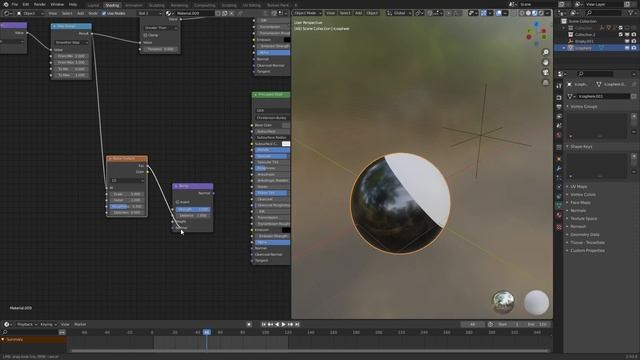
Task: Open the File menu
Action: click(x=15, y=4)
